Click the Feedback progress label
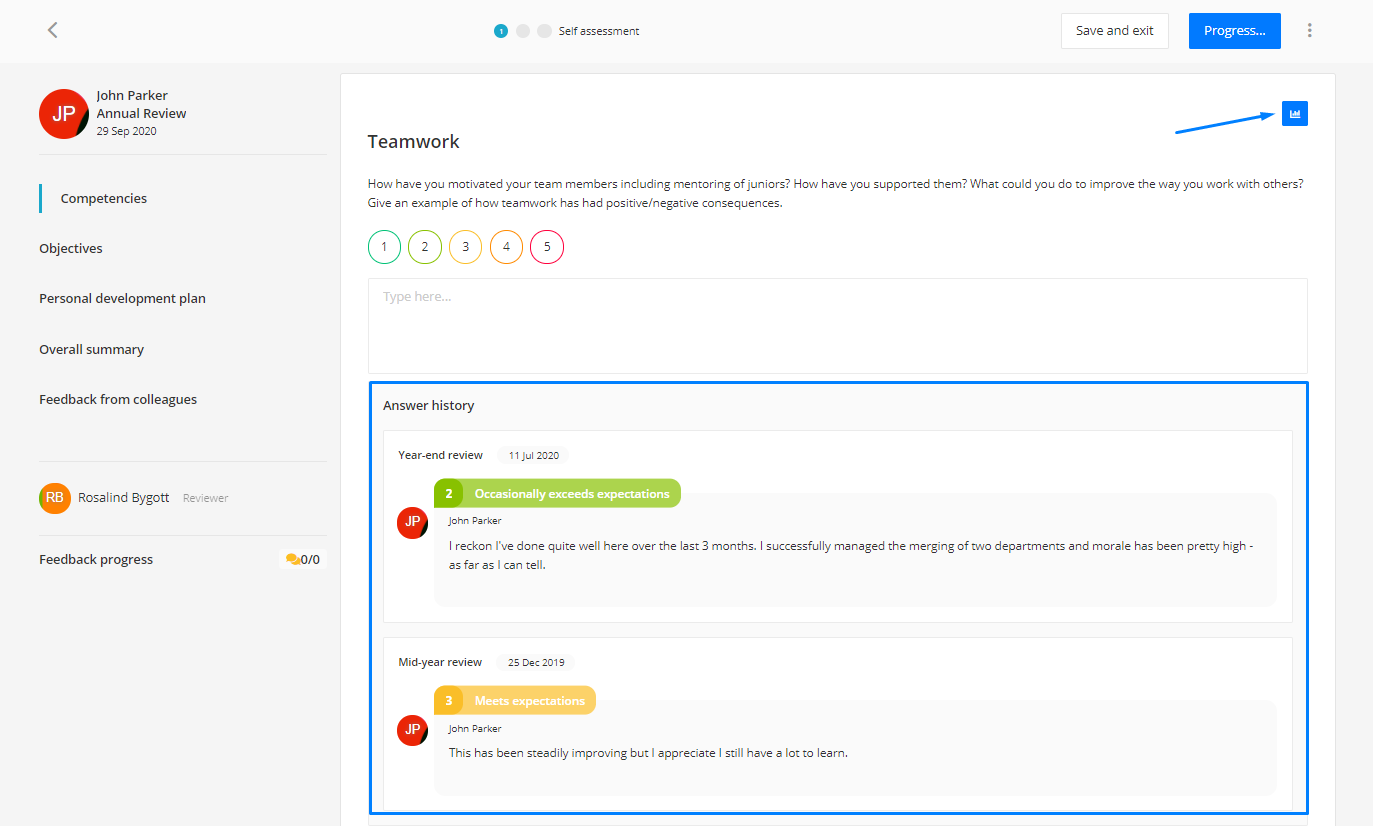The width and height of the screenshot is (1373, 826). coord(96,559)
